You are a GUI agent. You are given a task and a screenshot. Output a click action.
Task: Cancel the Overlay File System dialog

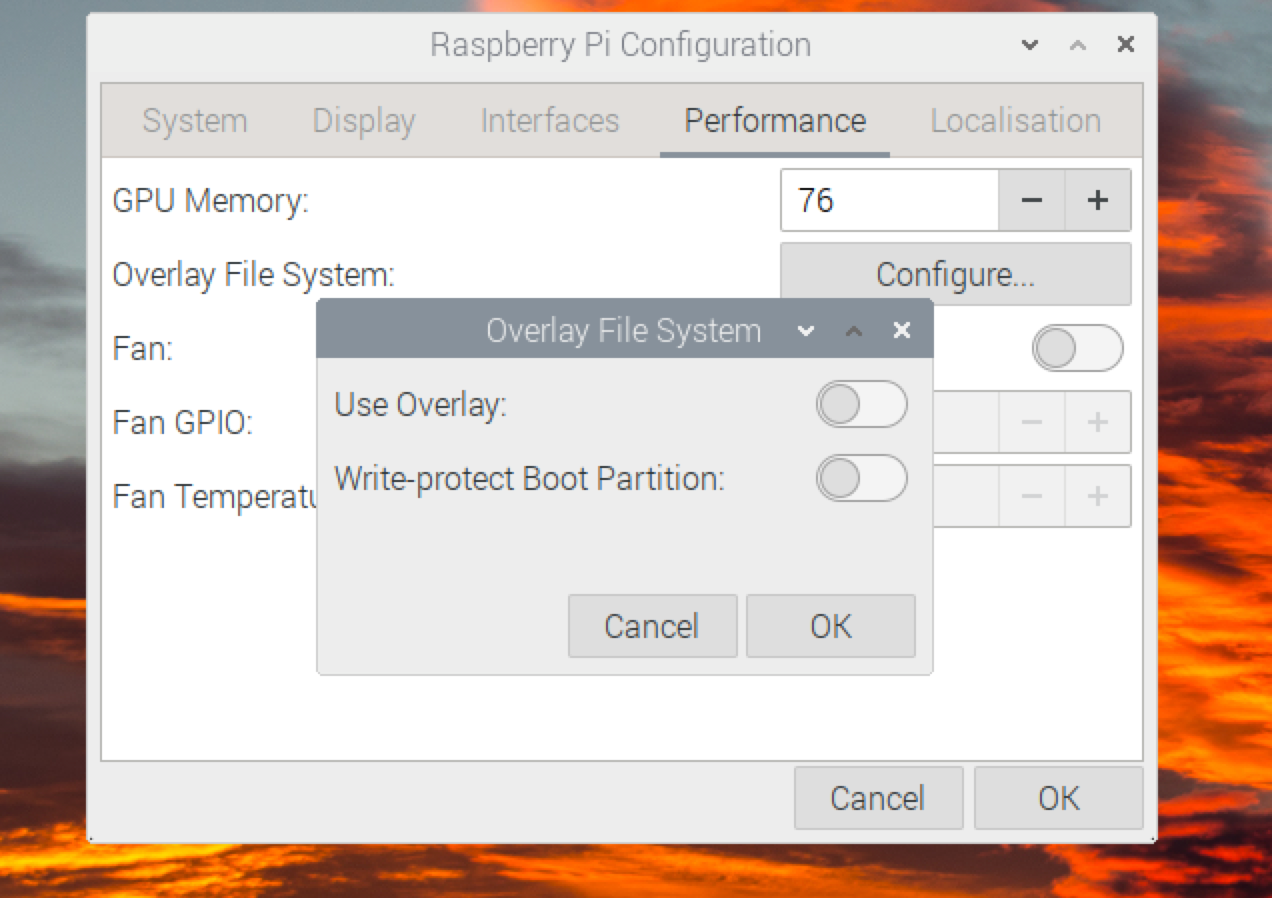click(652, 626)
